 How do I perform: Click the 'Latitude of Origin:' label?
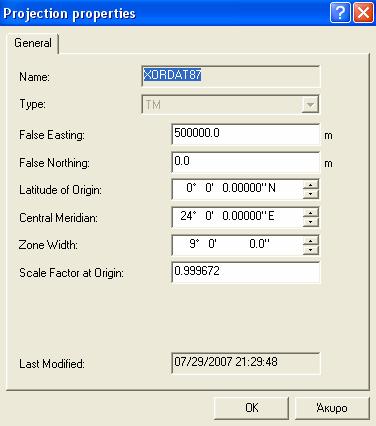[x=60, y=190]
